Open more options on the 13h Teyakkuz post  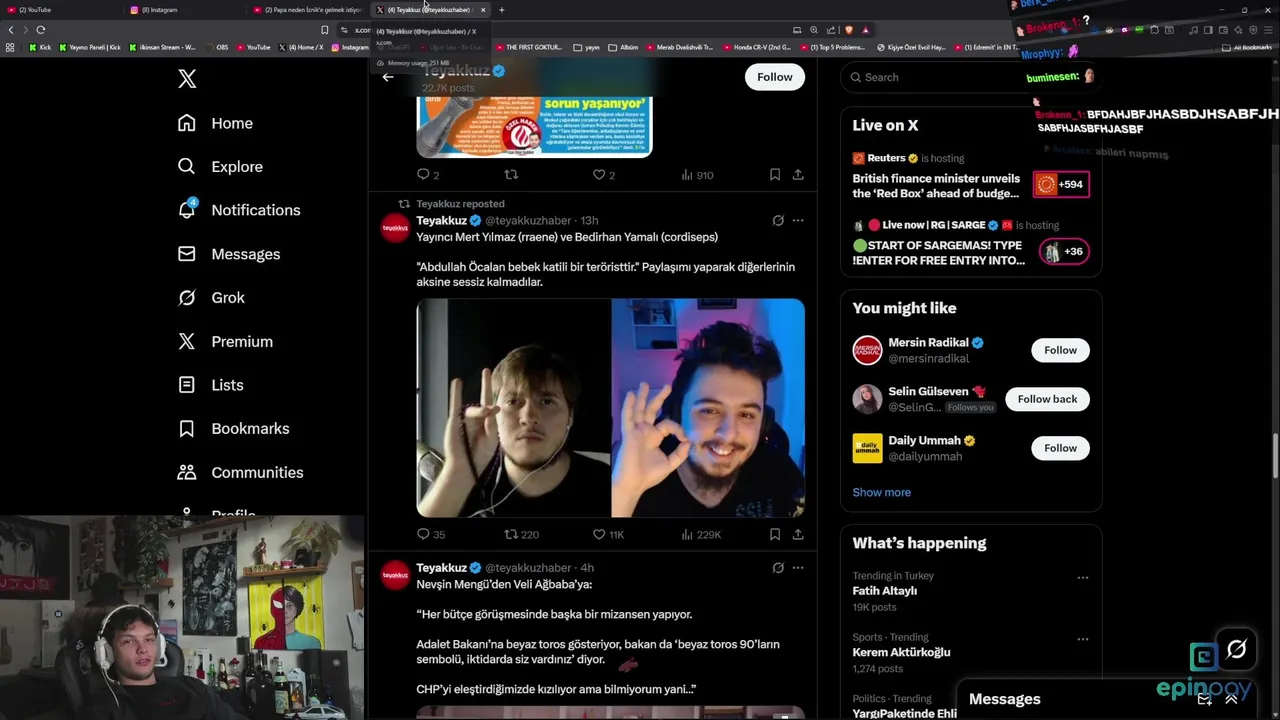coord(798,220)
